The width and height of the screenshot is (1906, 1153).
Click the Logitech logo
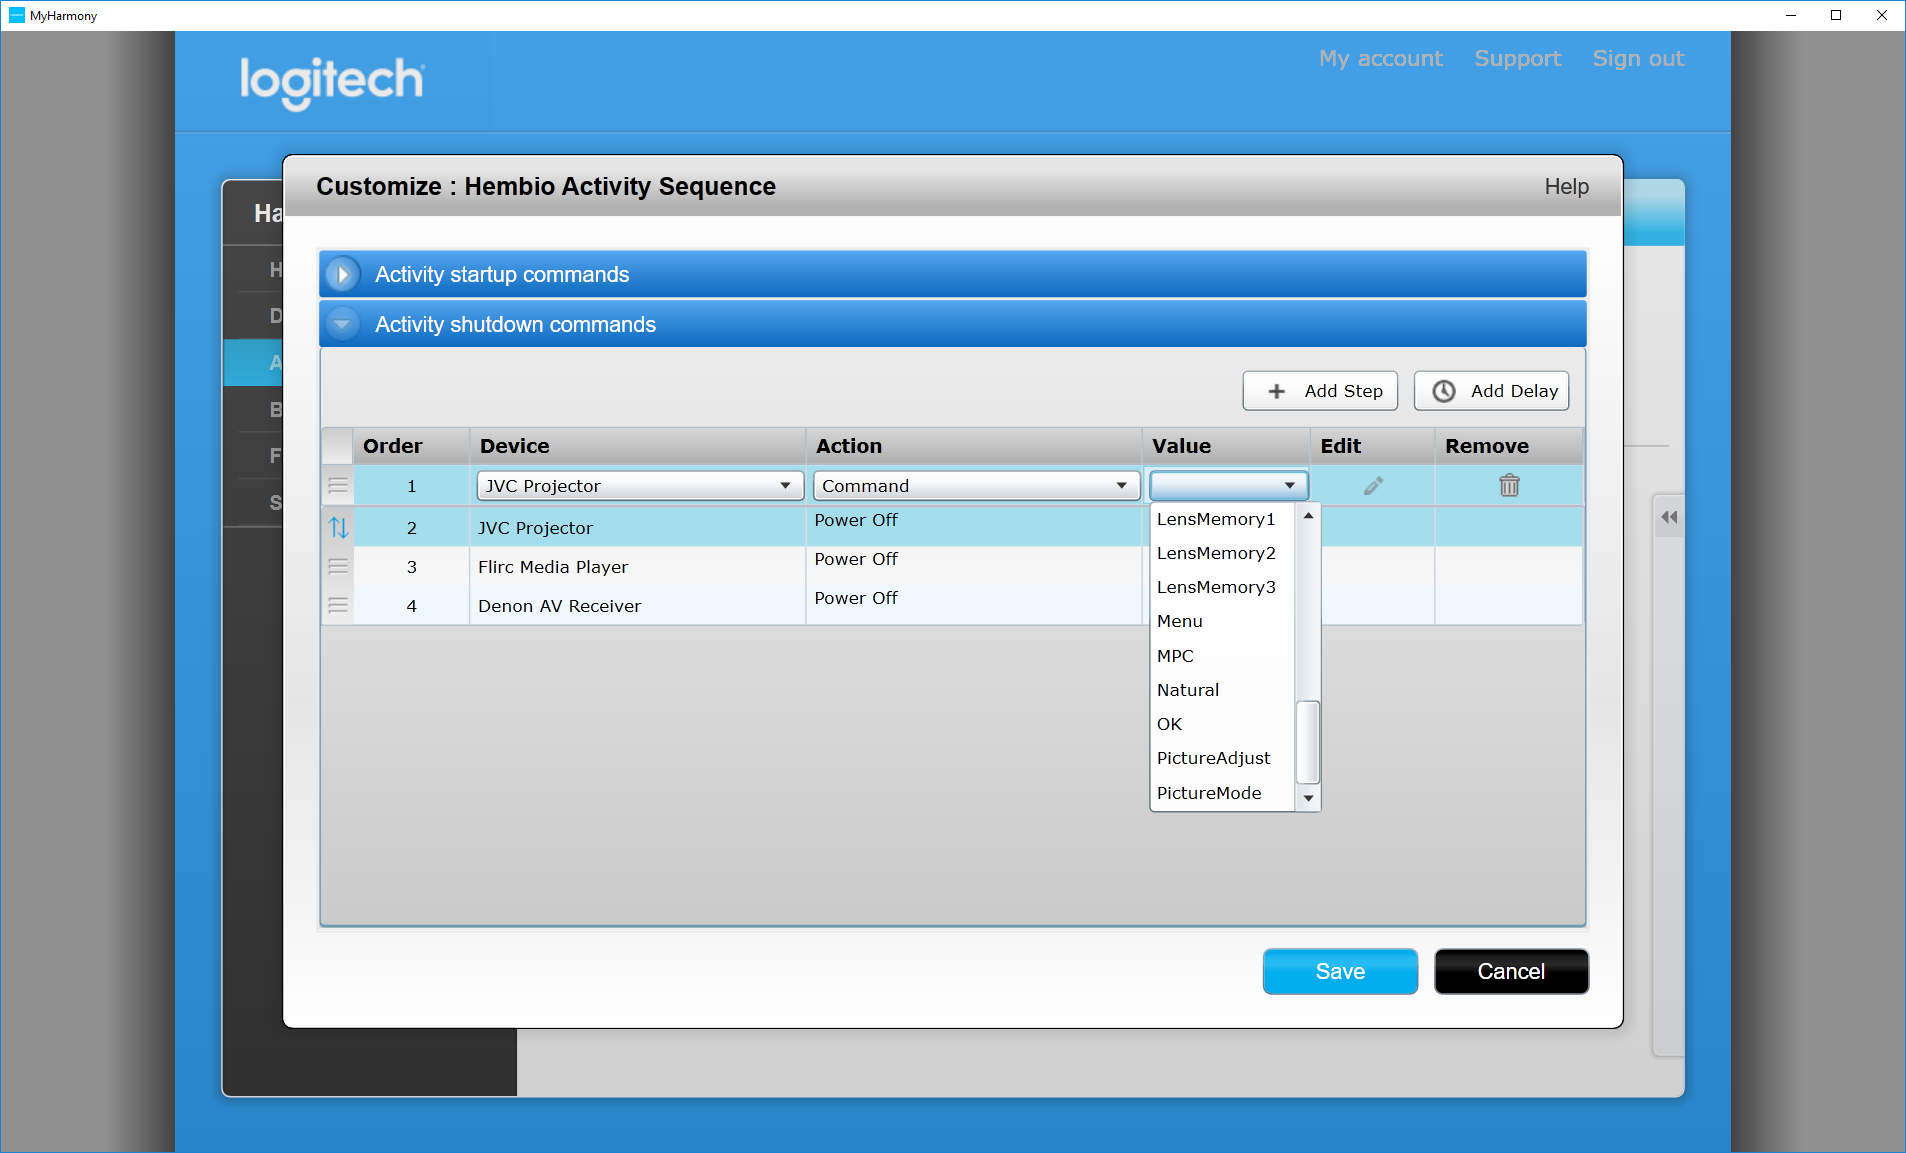(332, 82)
